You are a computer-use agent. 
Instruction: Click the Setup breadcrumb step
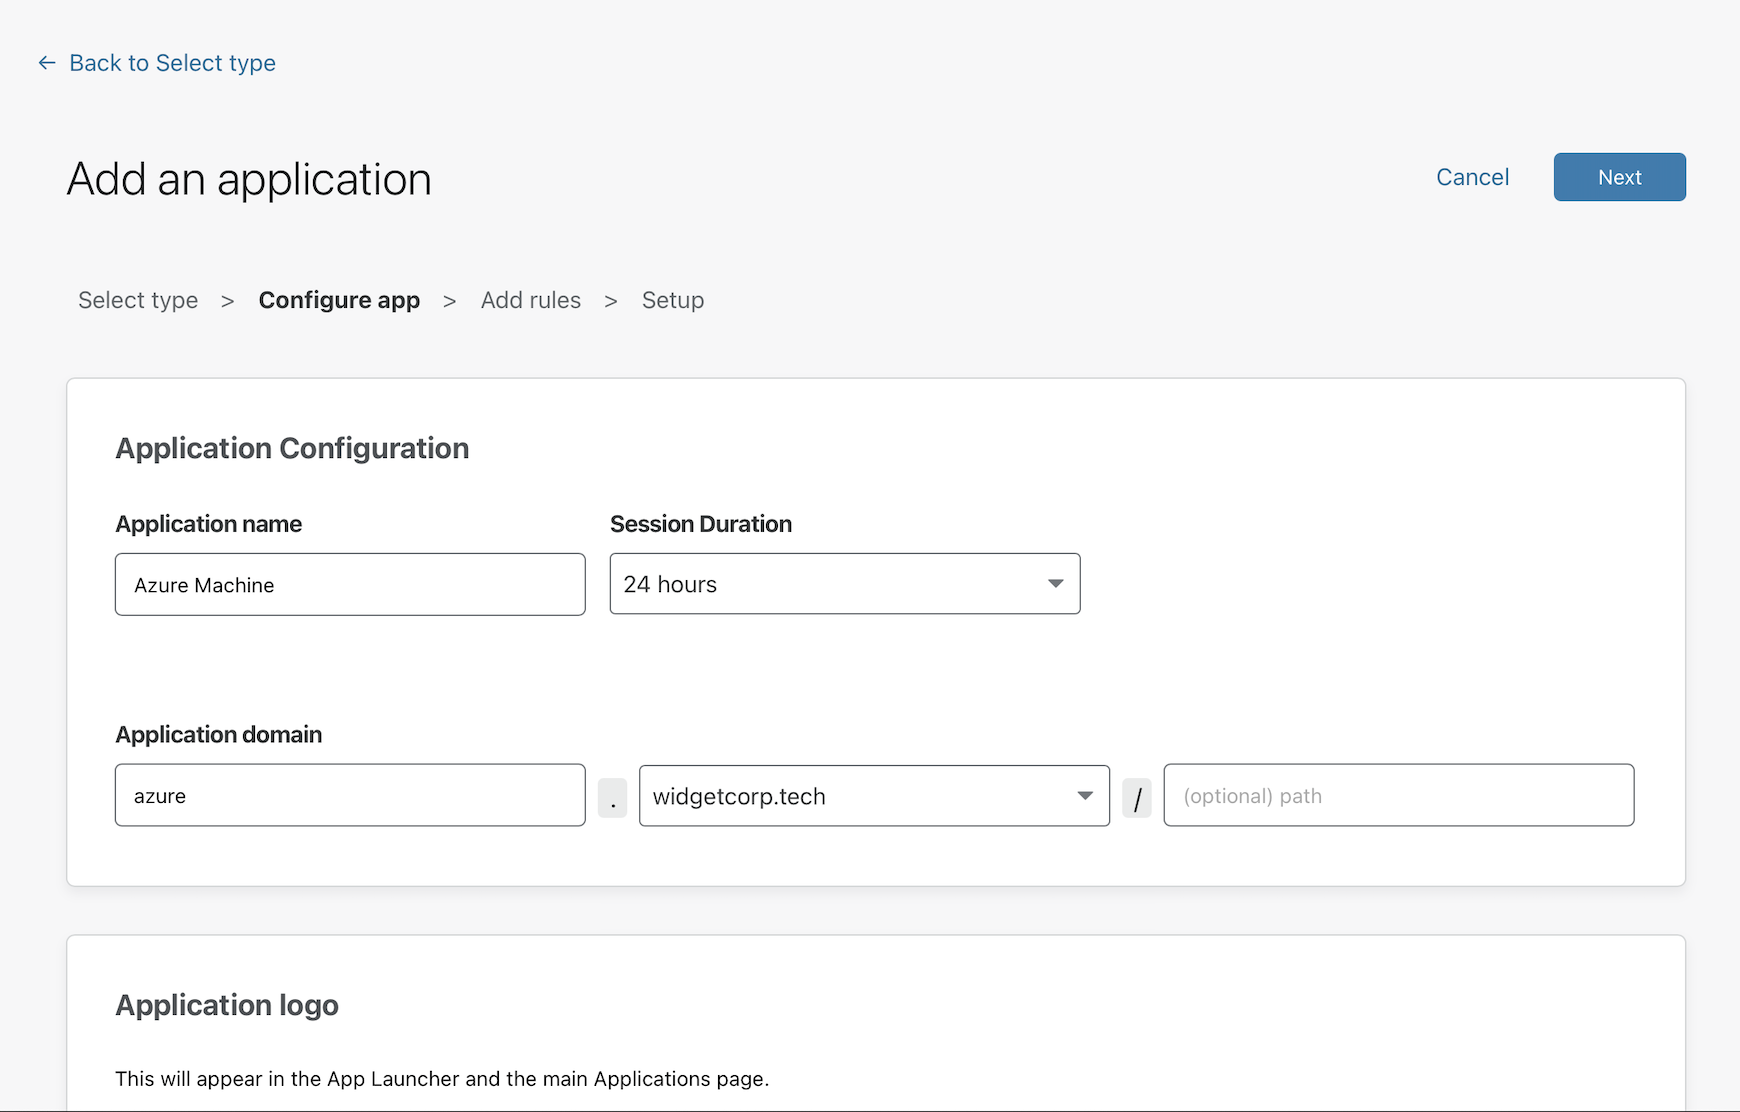(x=672, y=300)
